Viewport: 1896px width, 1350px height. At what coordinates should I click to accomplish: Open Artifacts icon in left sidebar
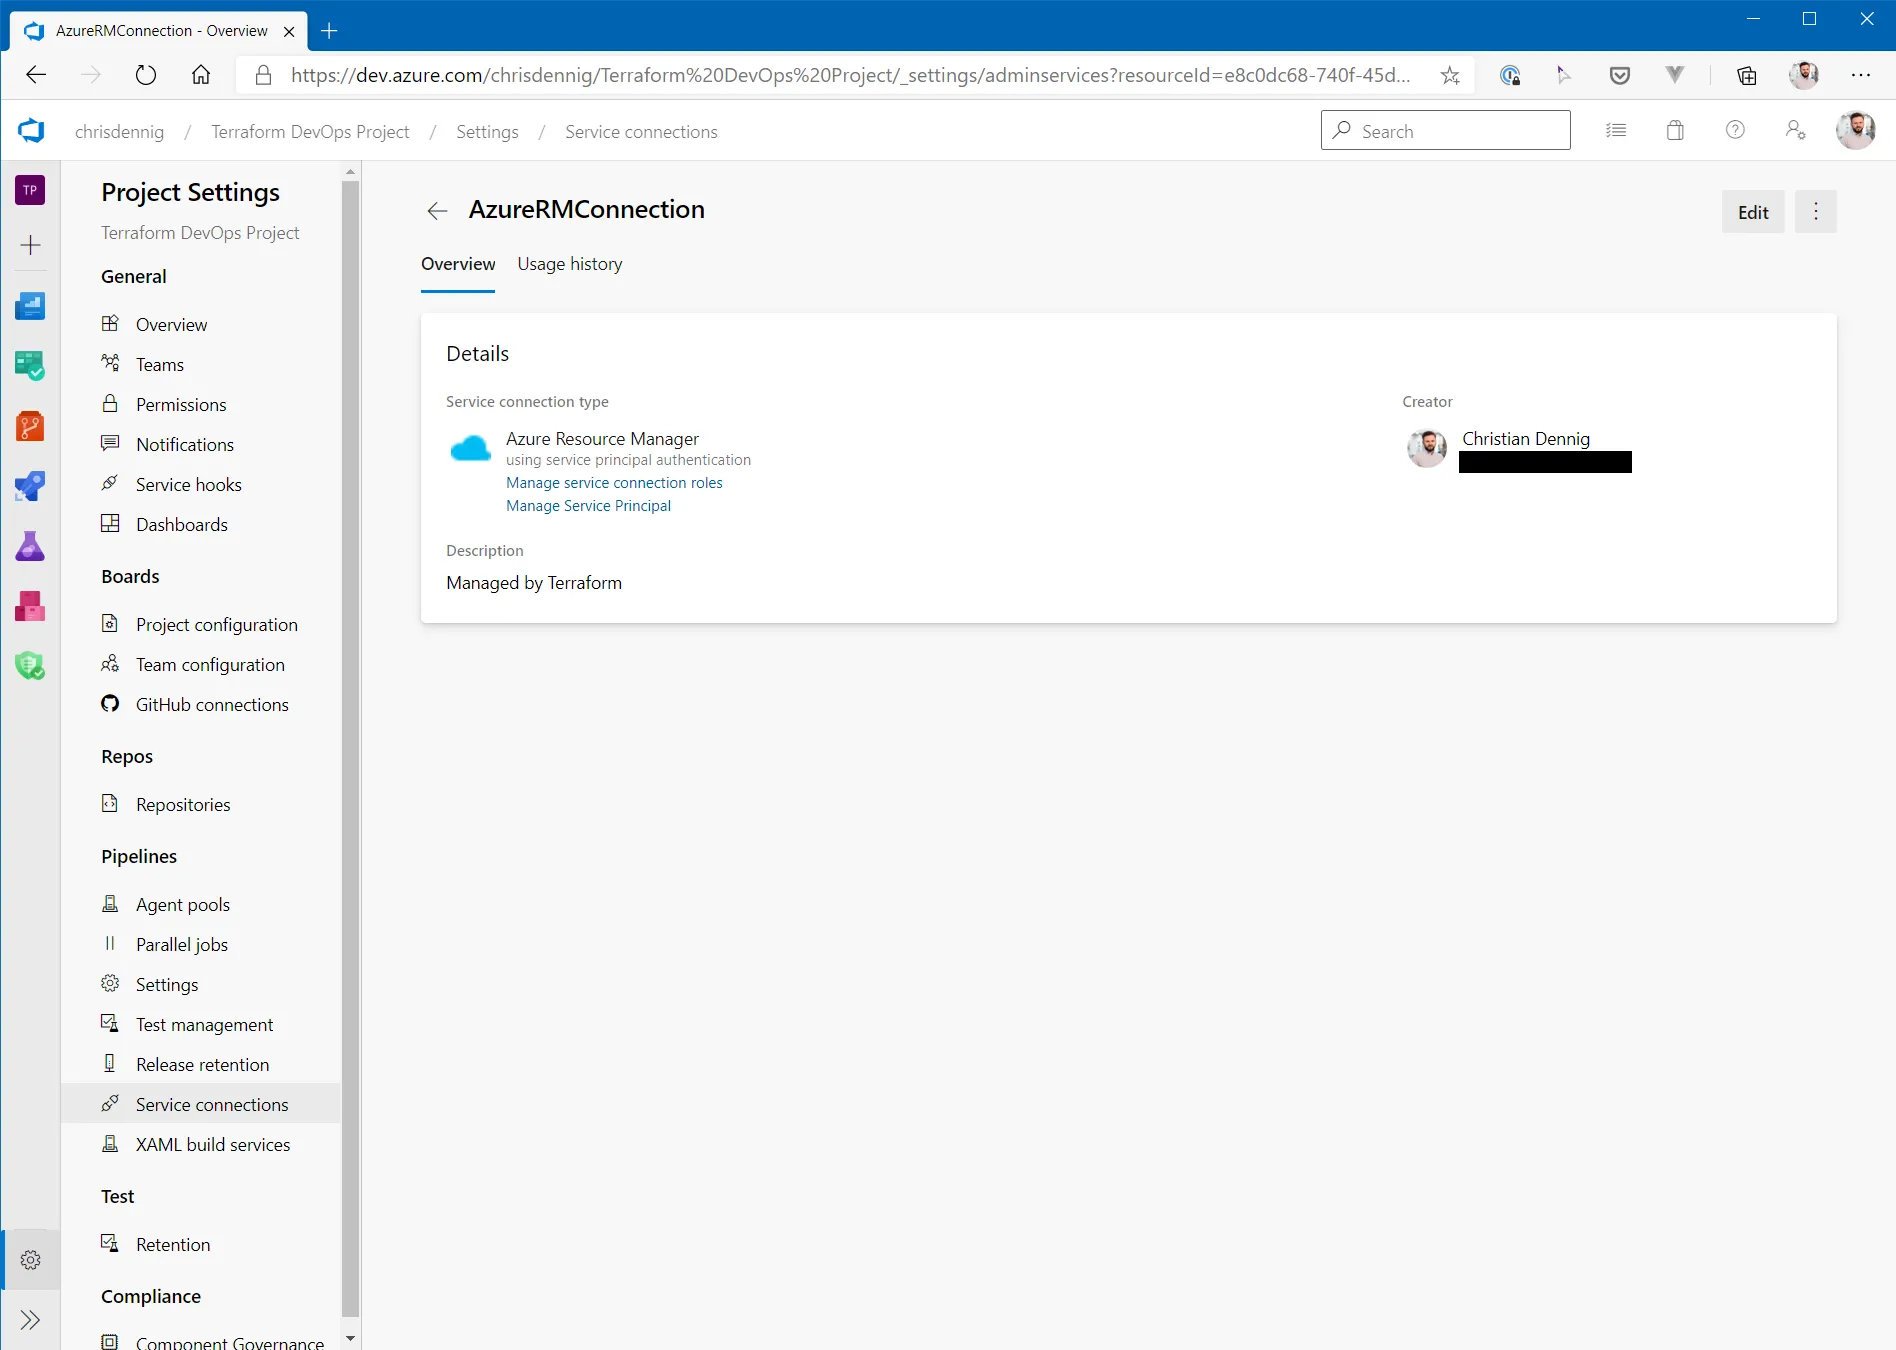(x=30, y=606)
